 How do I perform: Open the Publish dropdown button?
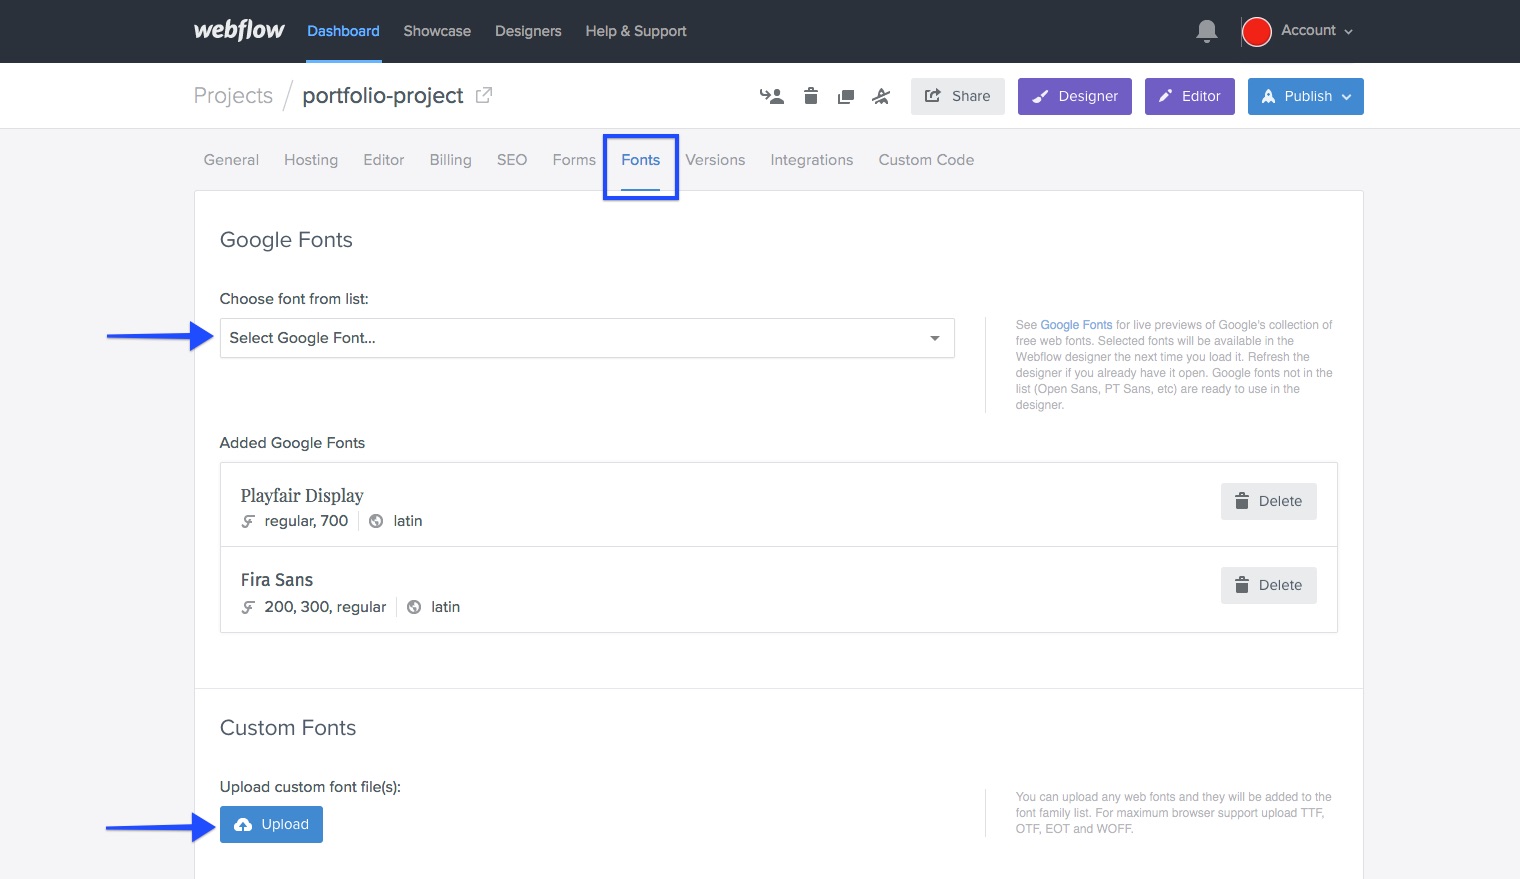point(1306,96)
